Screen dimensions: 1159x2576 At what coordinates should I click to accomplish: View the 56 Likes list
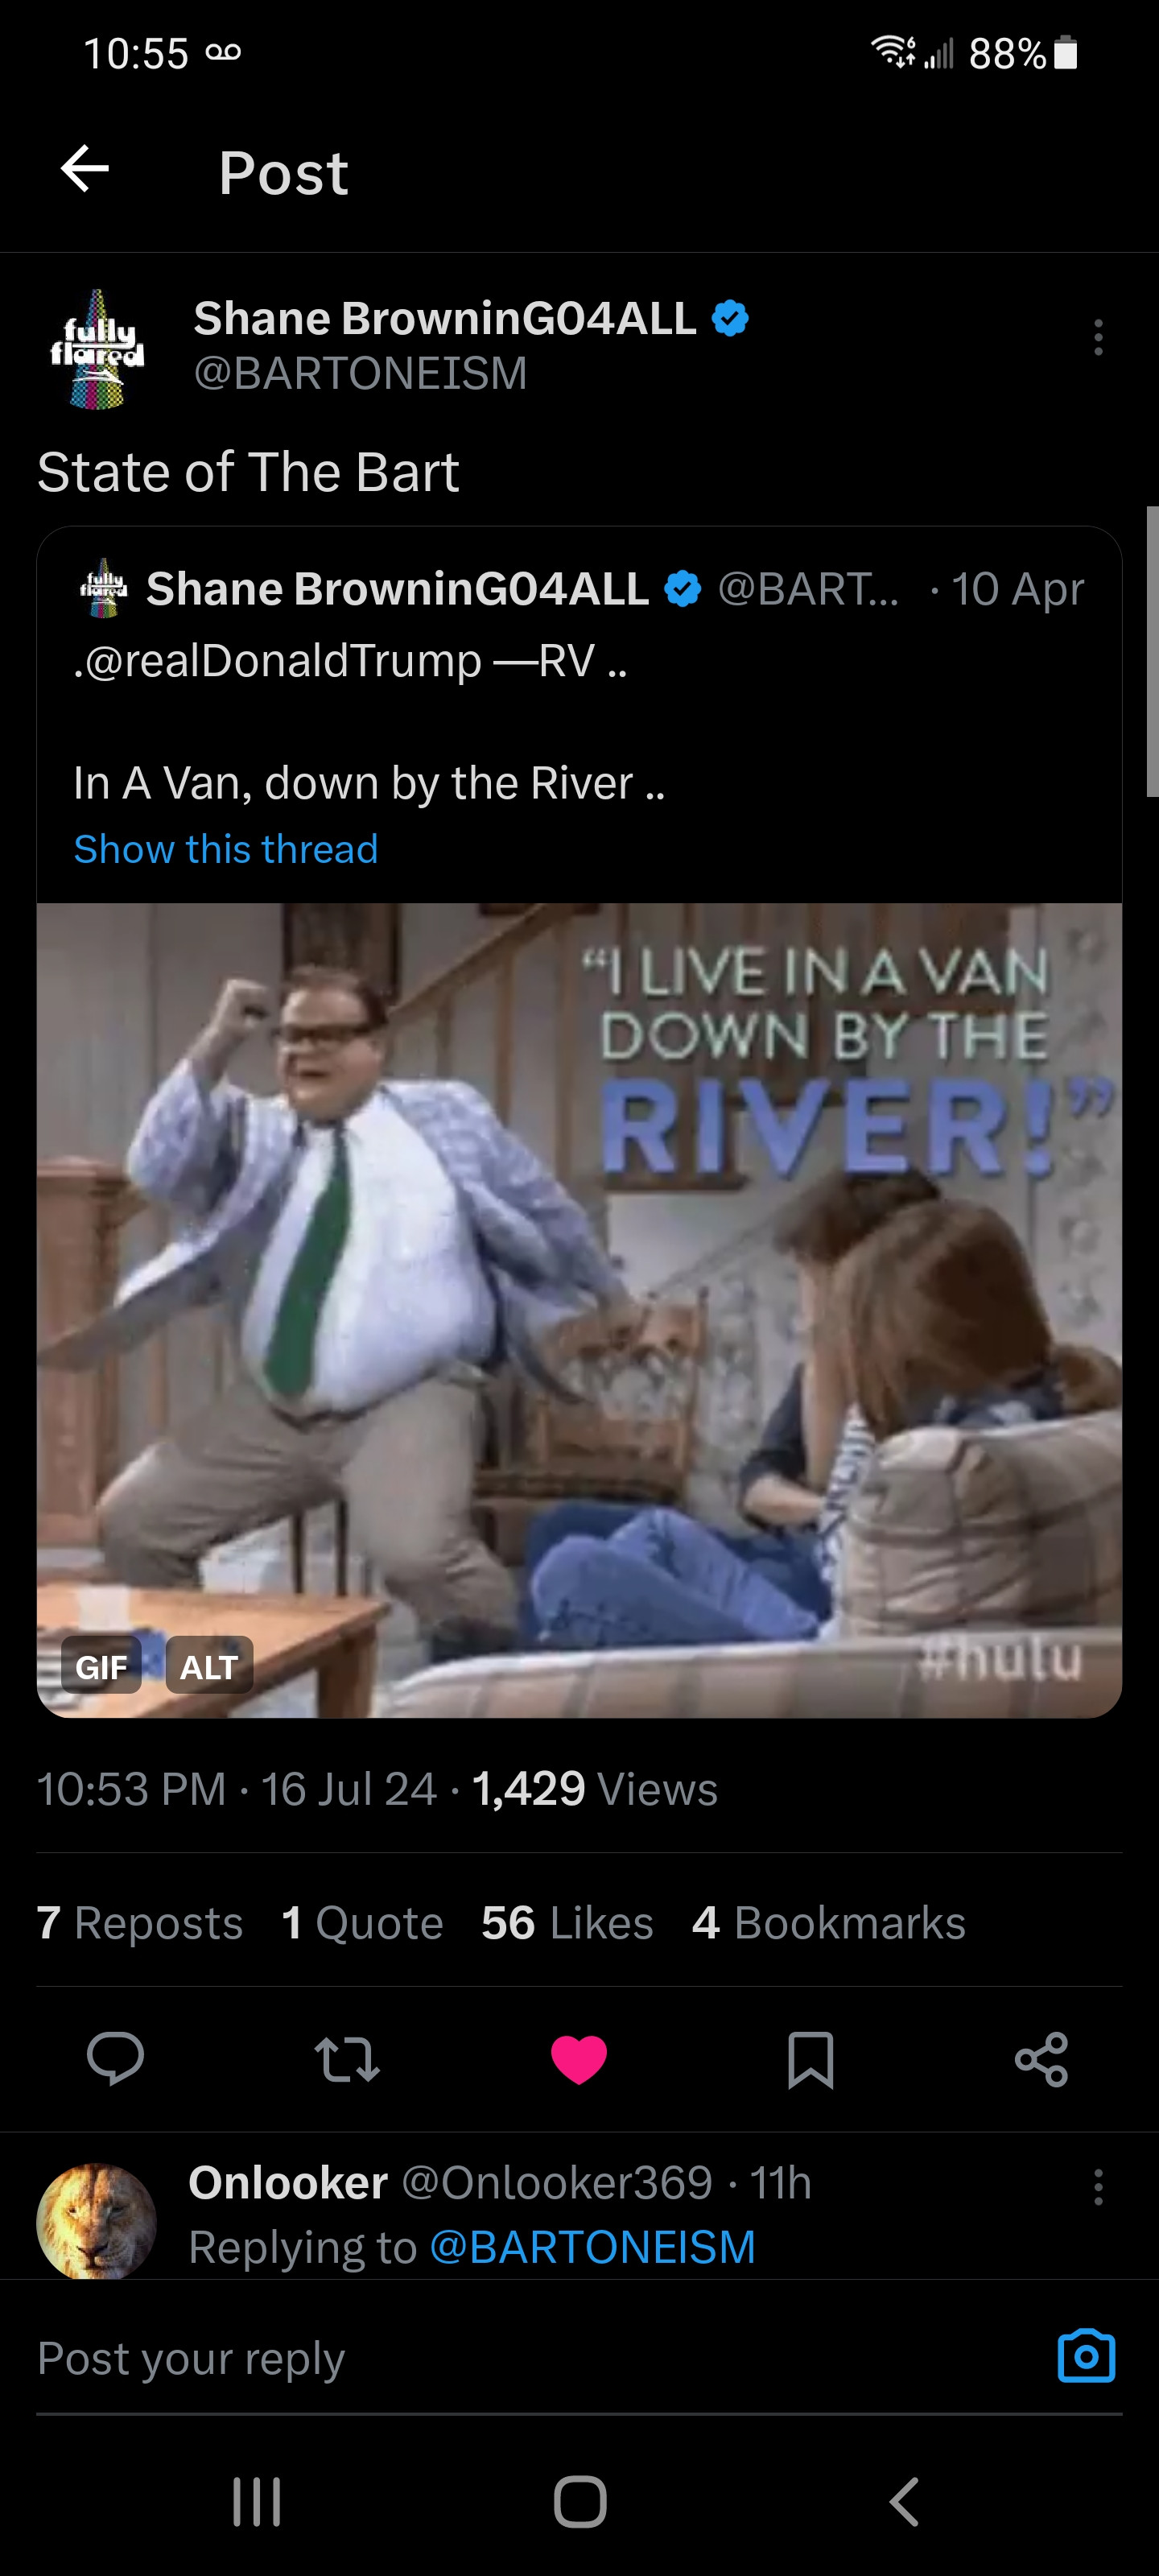[x=567, y=1922]
